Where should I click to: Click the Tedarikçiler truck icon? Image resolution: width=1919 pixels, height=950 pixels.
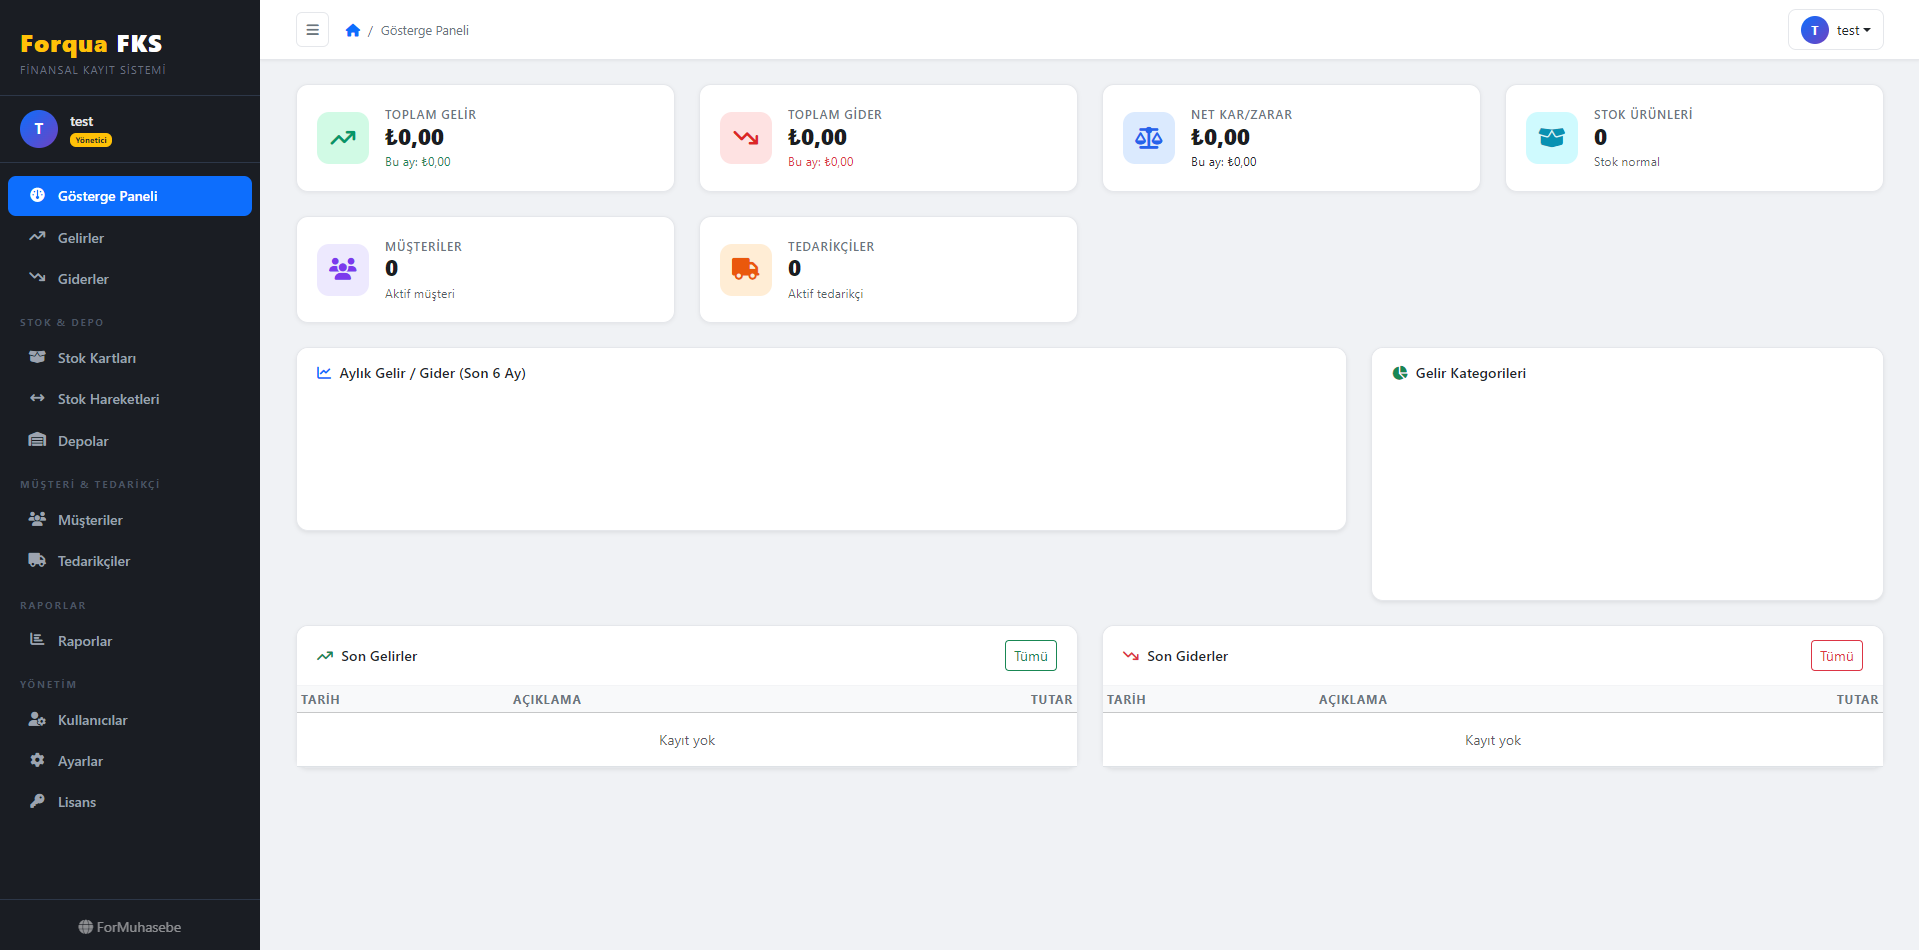[746, 269]
